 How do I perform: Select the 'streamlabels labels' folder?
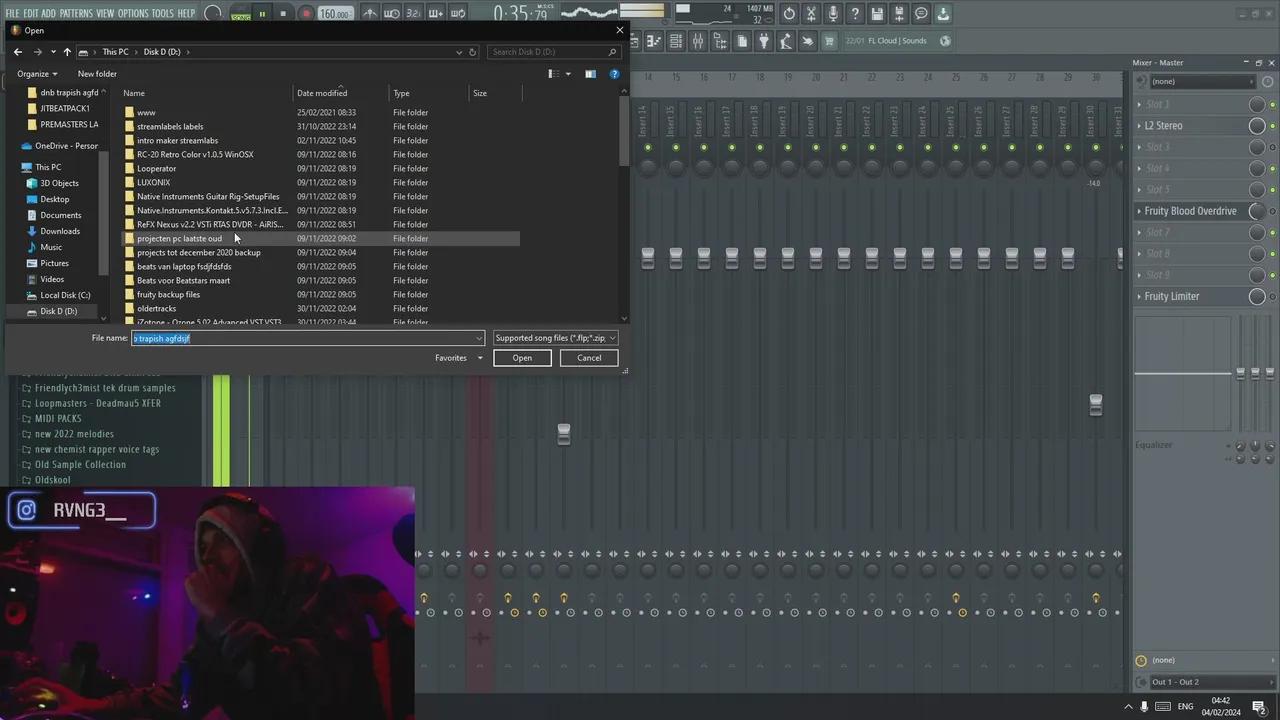170,127
